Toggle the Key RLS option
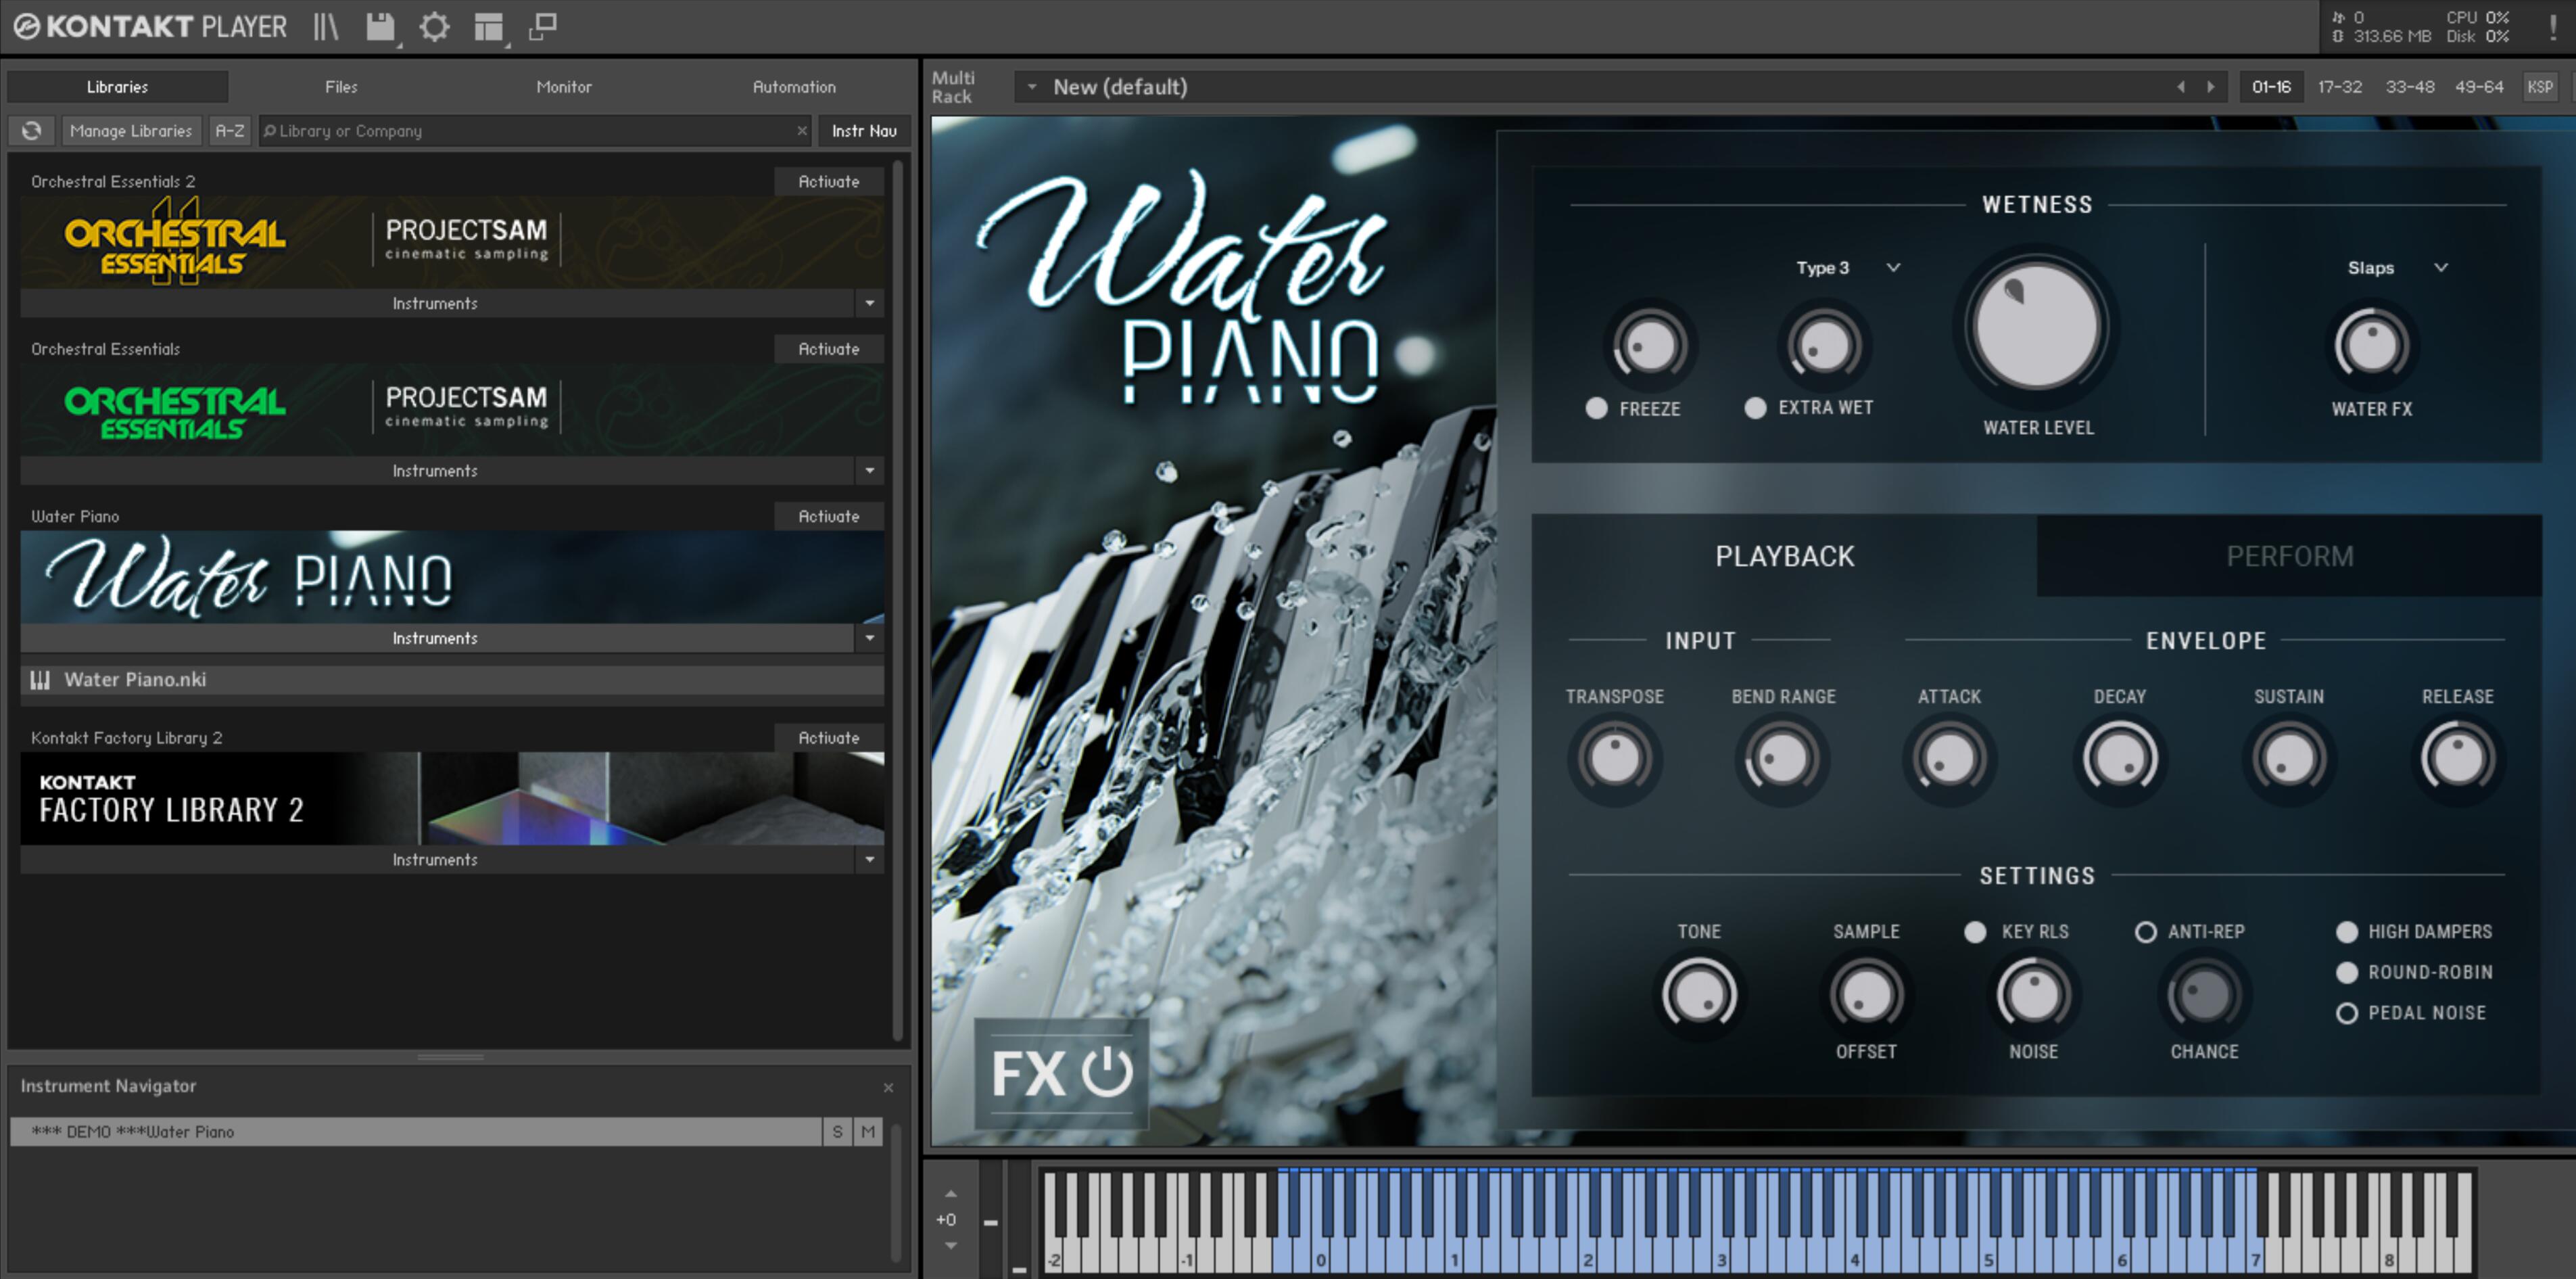The image size is (2576, 1279). click(1975, 932)
